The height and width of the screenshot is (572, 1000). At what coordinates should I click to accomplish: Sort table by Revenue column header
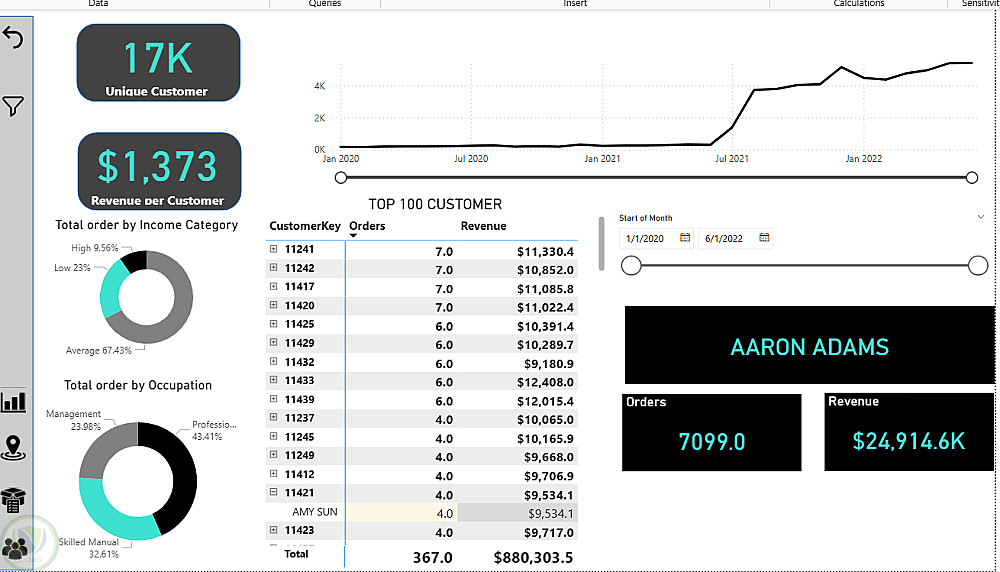[x=483, y=226]
